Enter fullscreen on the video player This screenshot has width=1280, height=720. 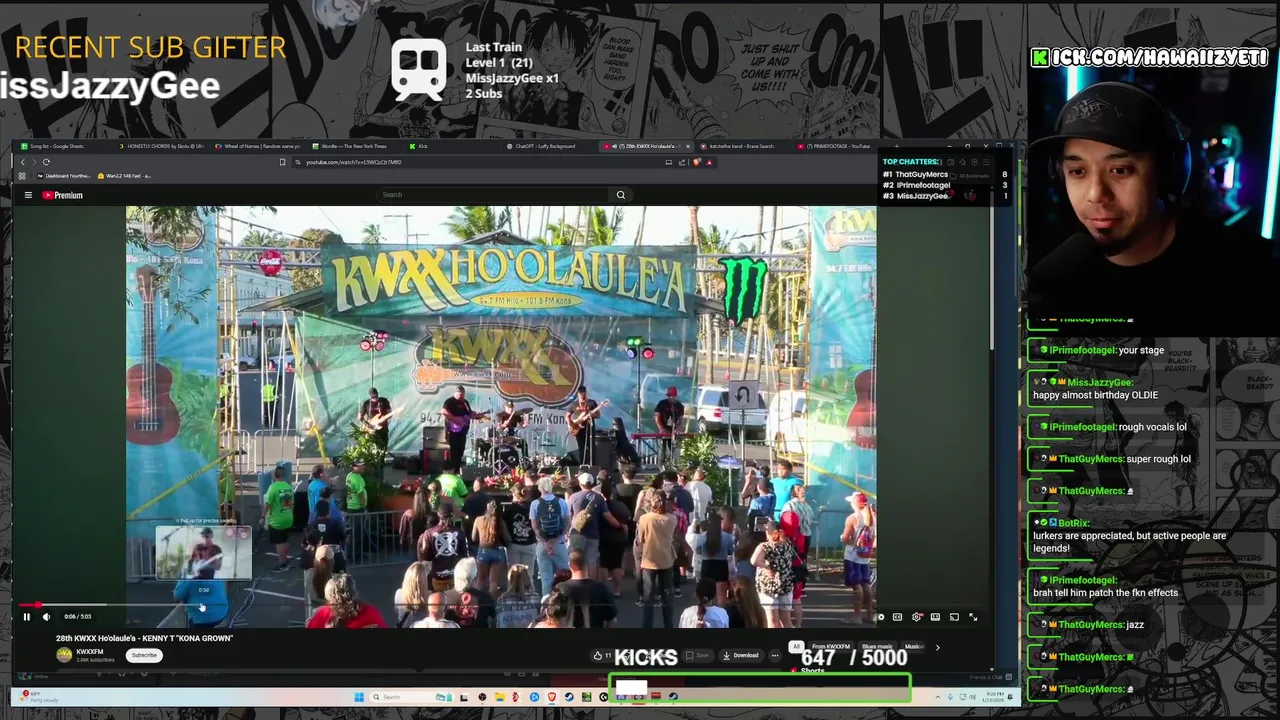973,617
